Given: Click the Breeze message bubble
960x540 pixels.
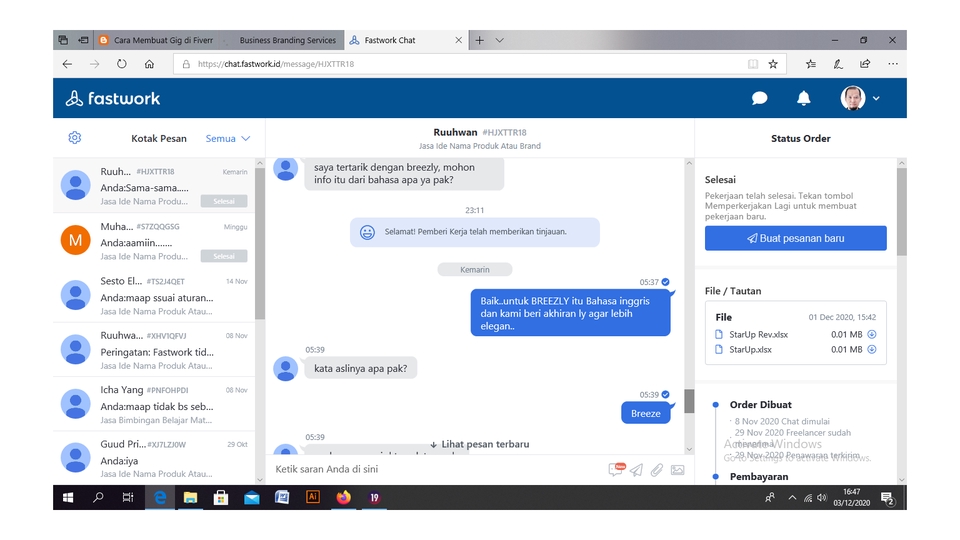Looking at the screenshot, I should point(645,413).
